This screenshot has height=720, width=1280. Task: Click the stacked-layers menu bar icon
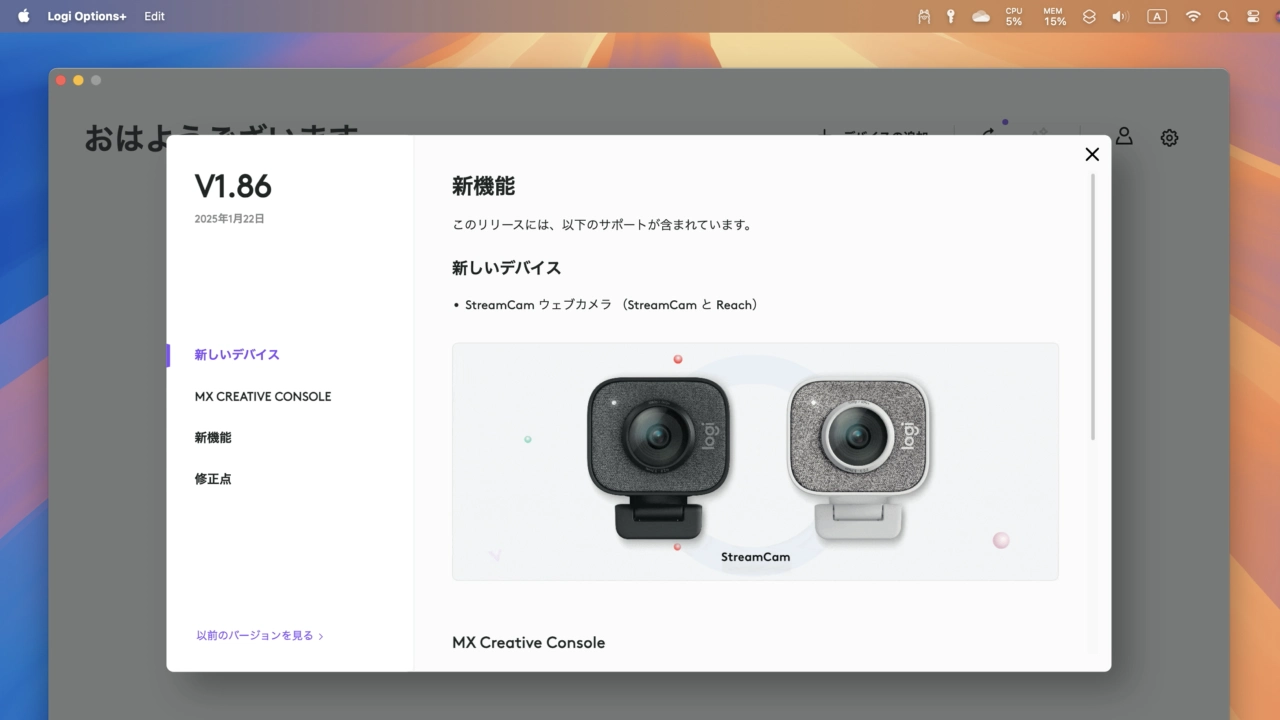click(x=1089, y=16)
